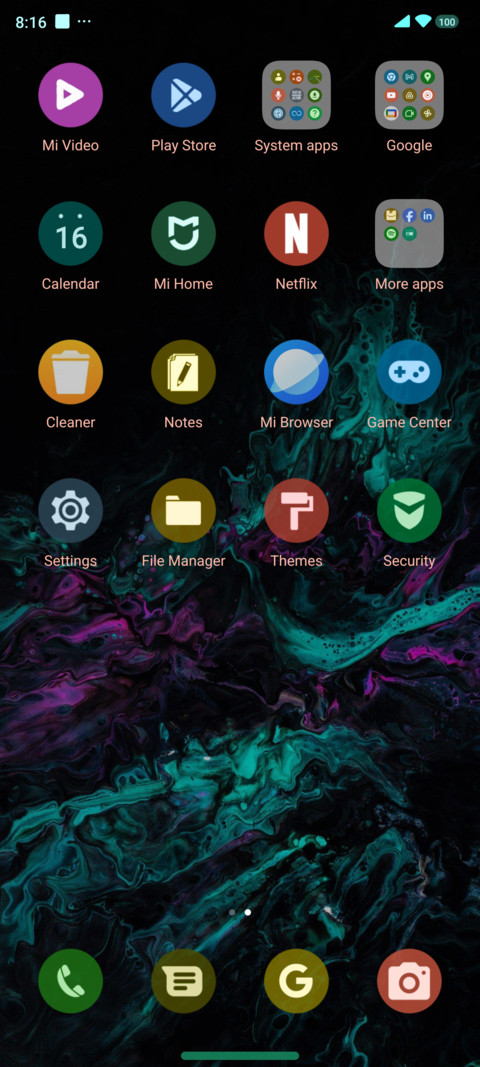This screenshot has height=1067, width=480.
Task: Tap the "Notes" label
Action: [x=183, y=422]
